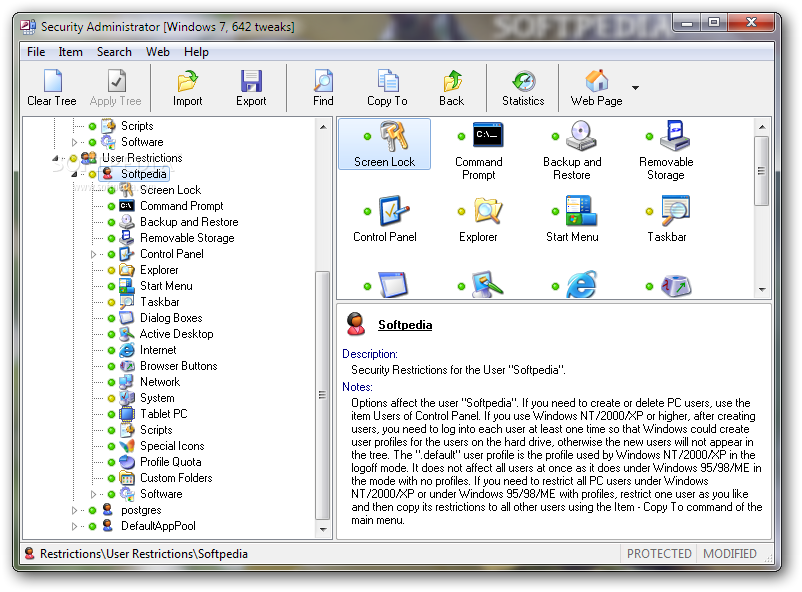This screenshot has height=592, width=802.
Task: Toggle status dot of Taskbar tree item
Action: [x=112, y=302]
